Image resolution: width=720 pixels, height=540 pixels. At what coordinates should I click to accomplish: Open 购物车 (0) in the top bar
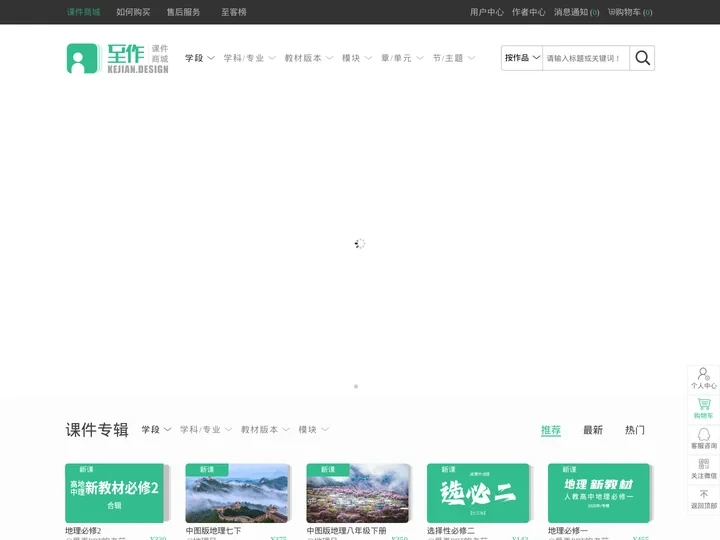coord(630,12)
